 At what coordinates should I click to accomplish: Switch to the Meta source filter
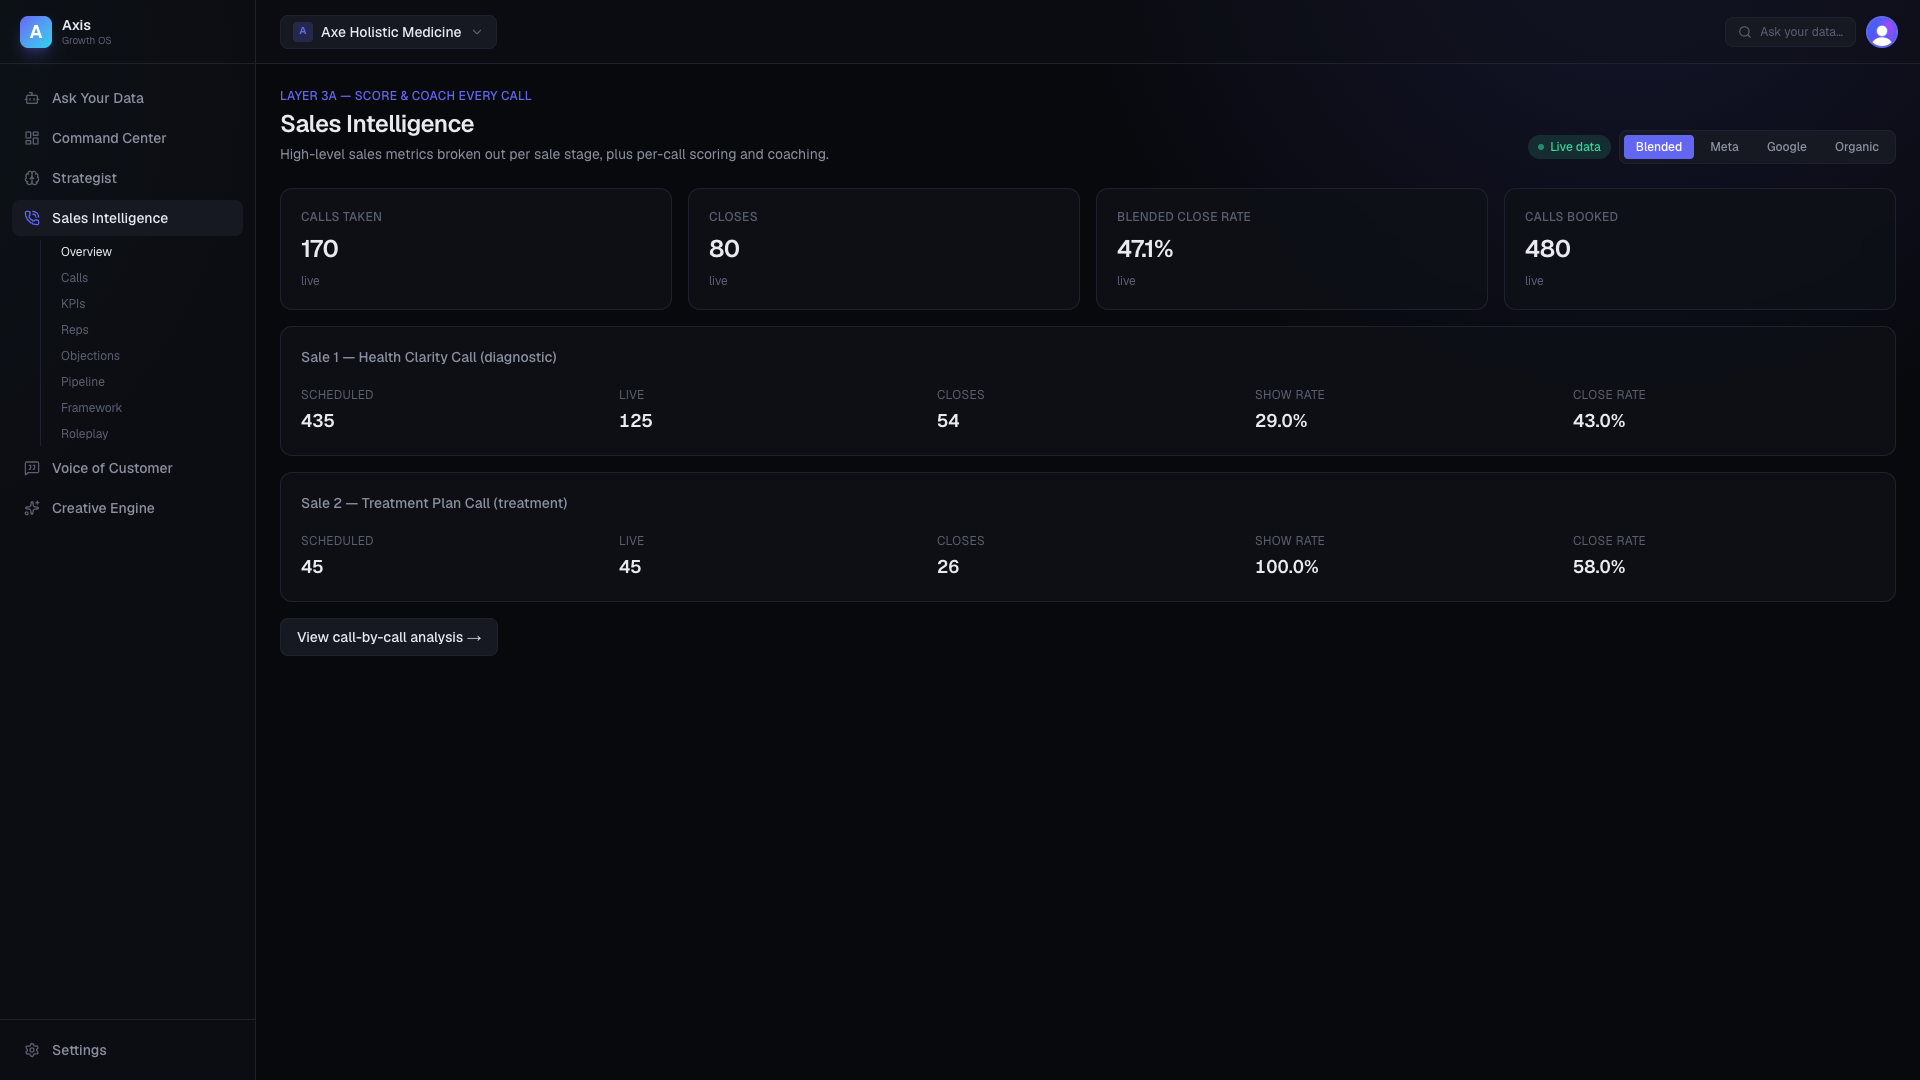(x=1724, y=147)
